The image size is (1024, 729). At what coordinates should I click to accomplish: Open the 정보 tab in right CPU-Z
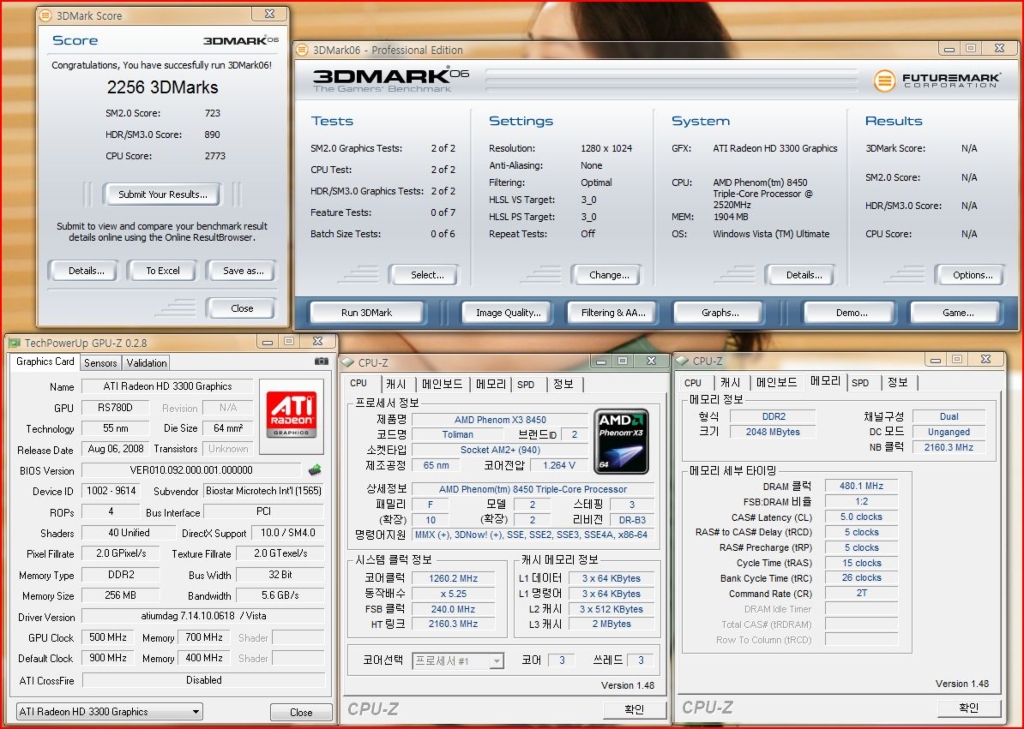[897, 383]
